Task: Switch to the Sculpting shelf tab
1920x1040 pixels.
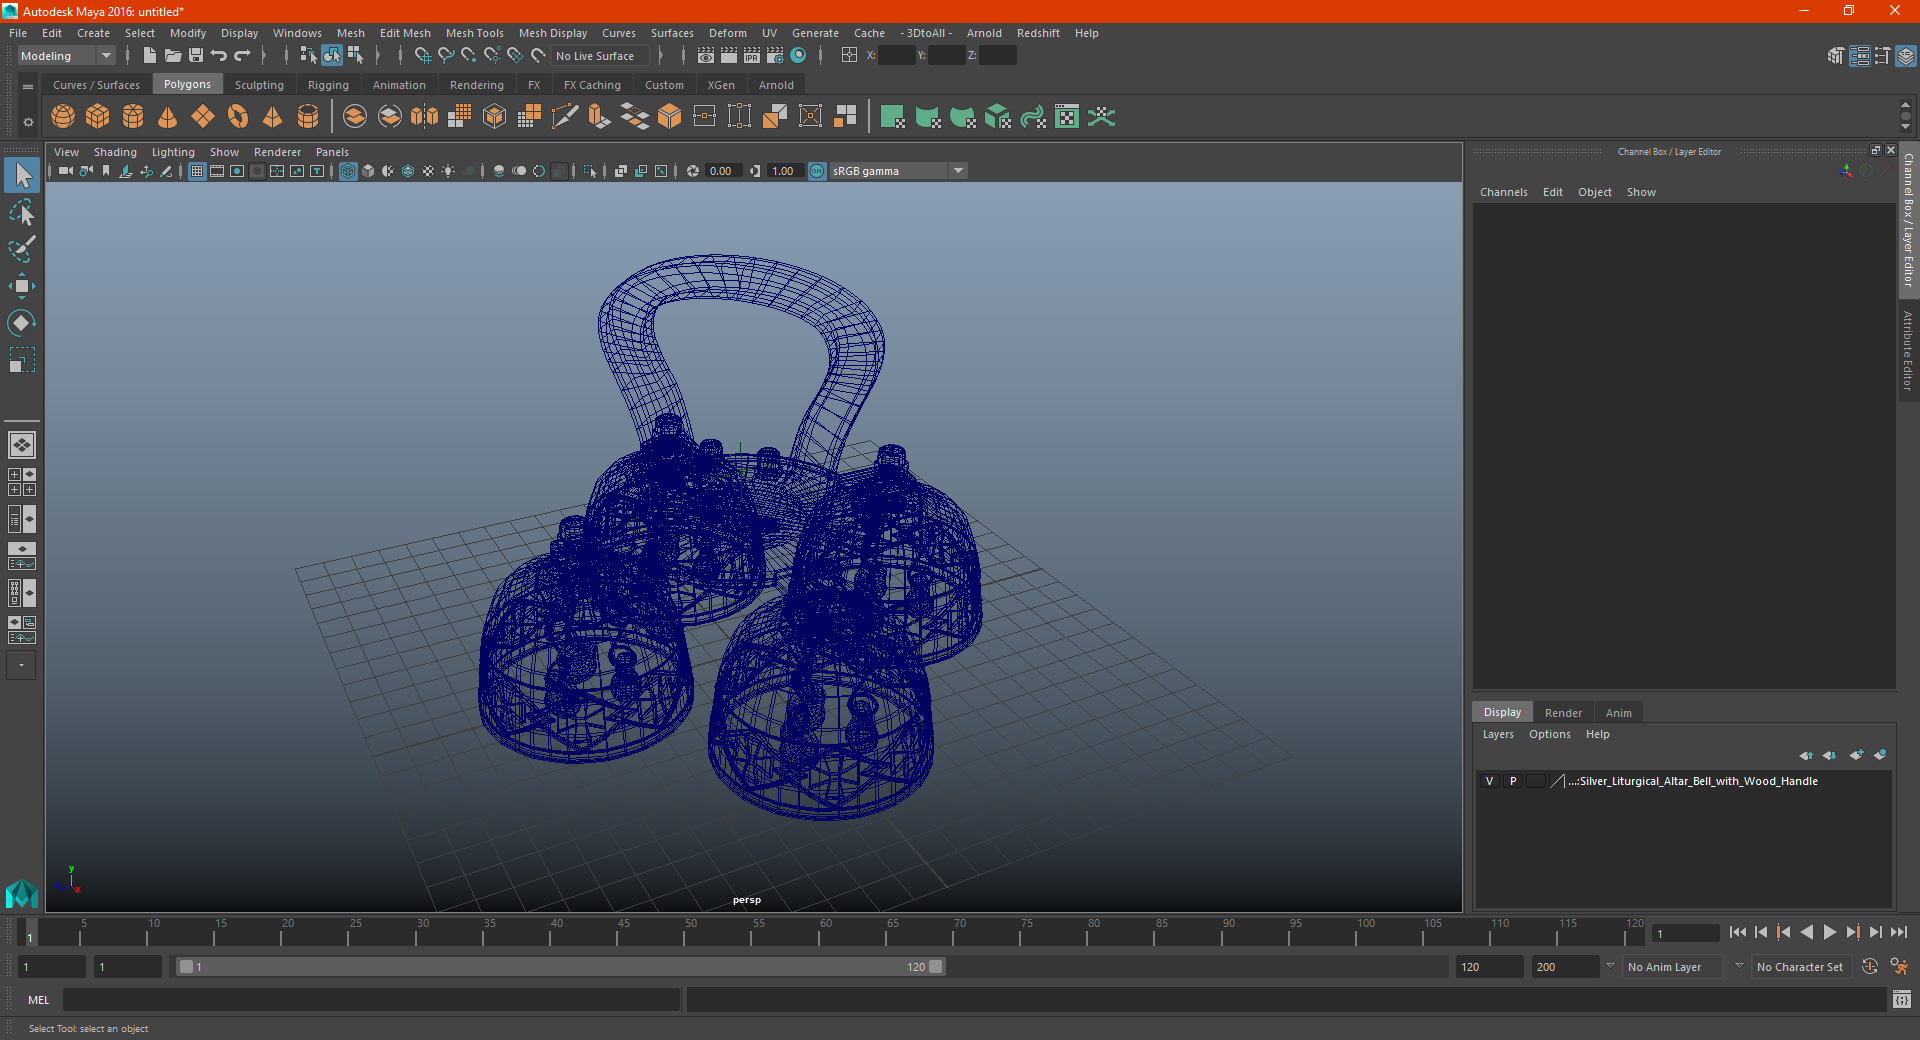Action: pos(259,85)
